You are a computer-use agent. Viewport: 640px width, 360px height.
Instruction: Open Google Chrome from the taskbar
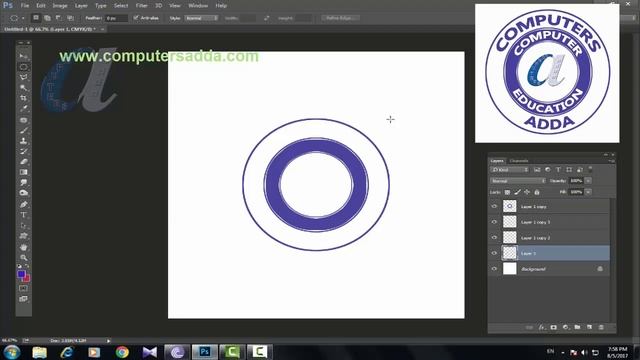[x=122, y=352]
